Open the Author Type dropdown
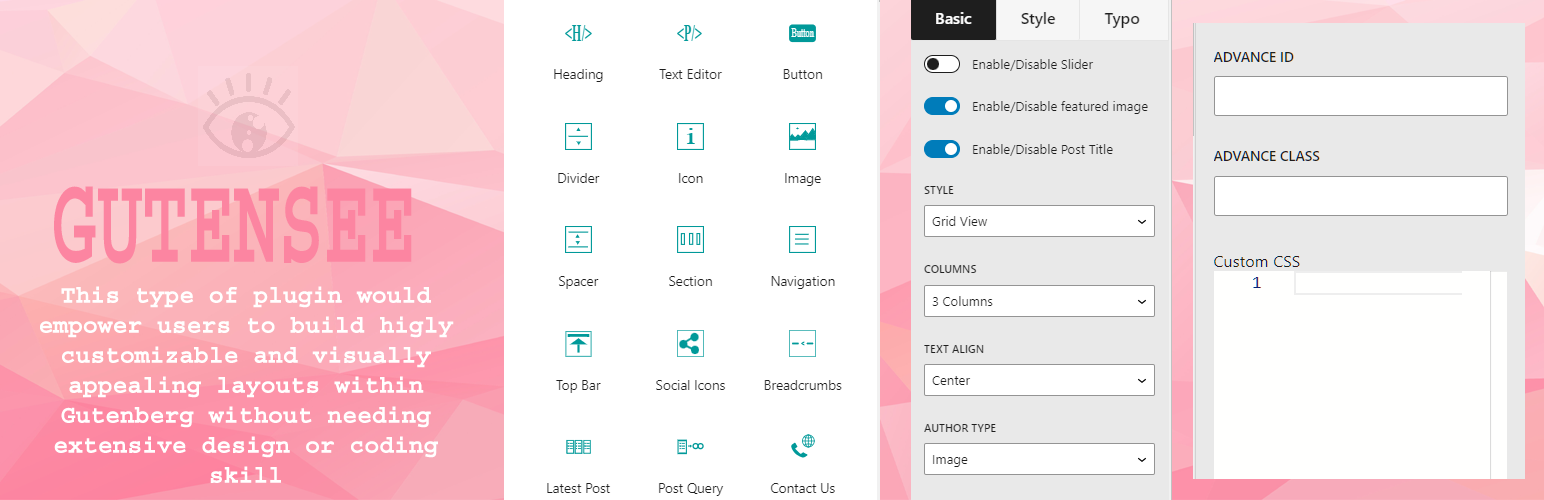Screen dimensions: 1544x500 [x=1039, y=459]
